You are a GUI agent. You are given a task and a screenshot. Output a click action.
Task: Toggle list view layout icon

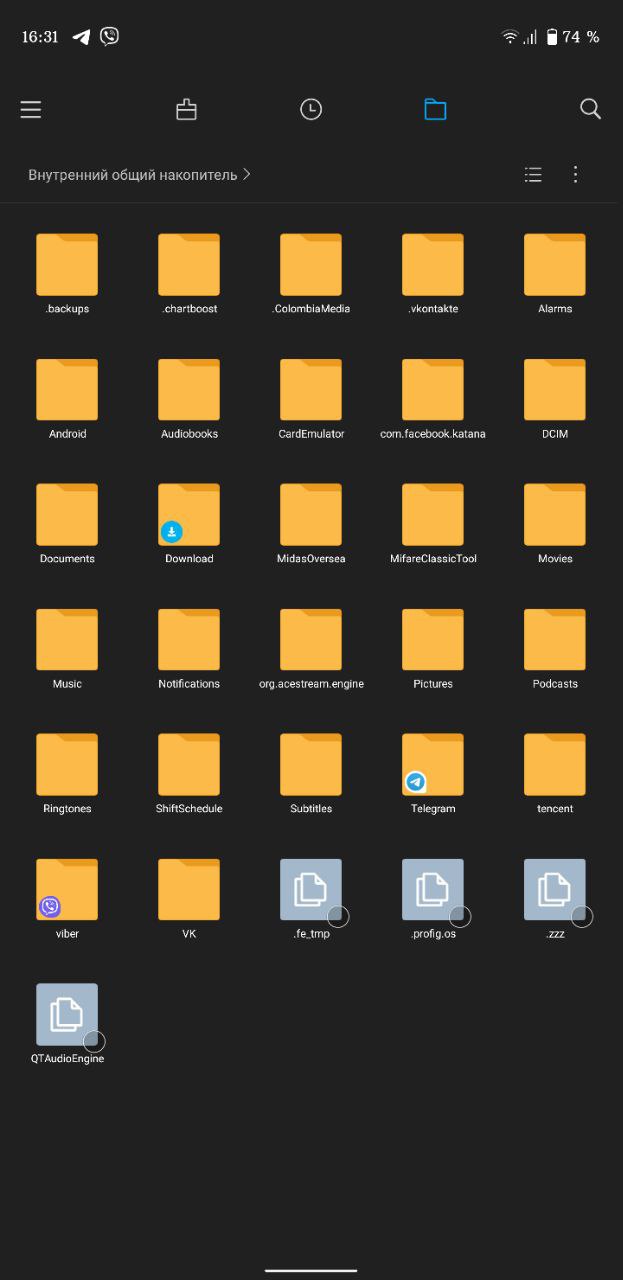click(x=533, y=175)
